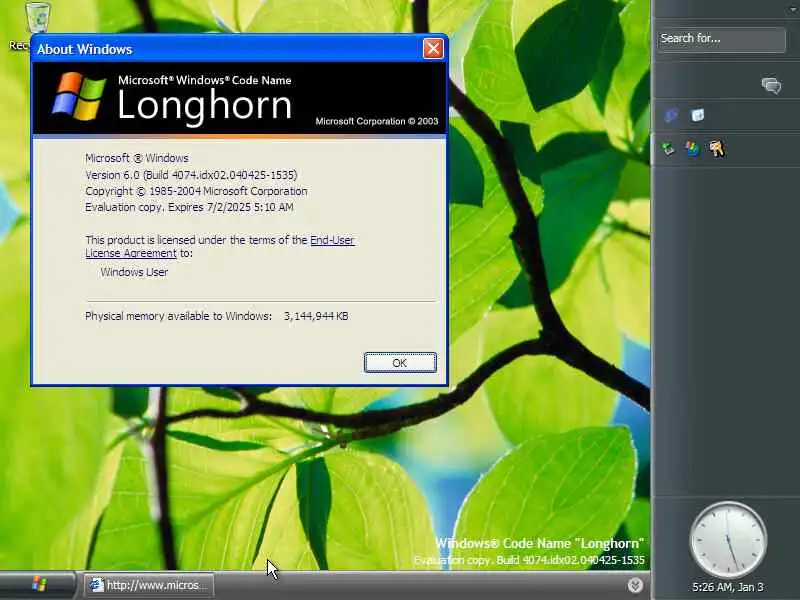This screenshot has height=600, width=800.
Task: Click the keys tray icon in sidebar
Action: (x=717, y=148)
